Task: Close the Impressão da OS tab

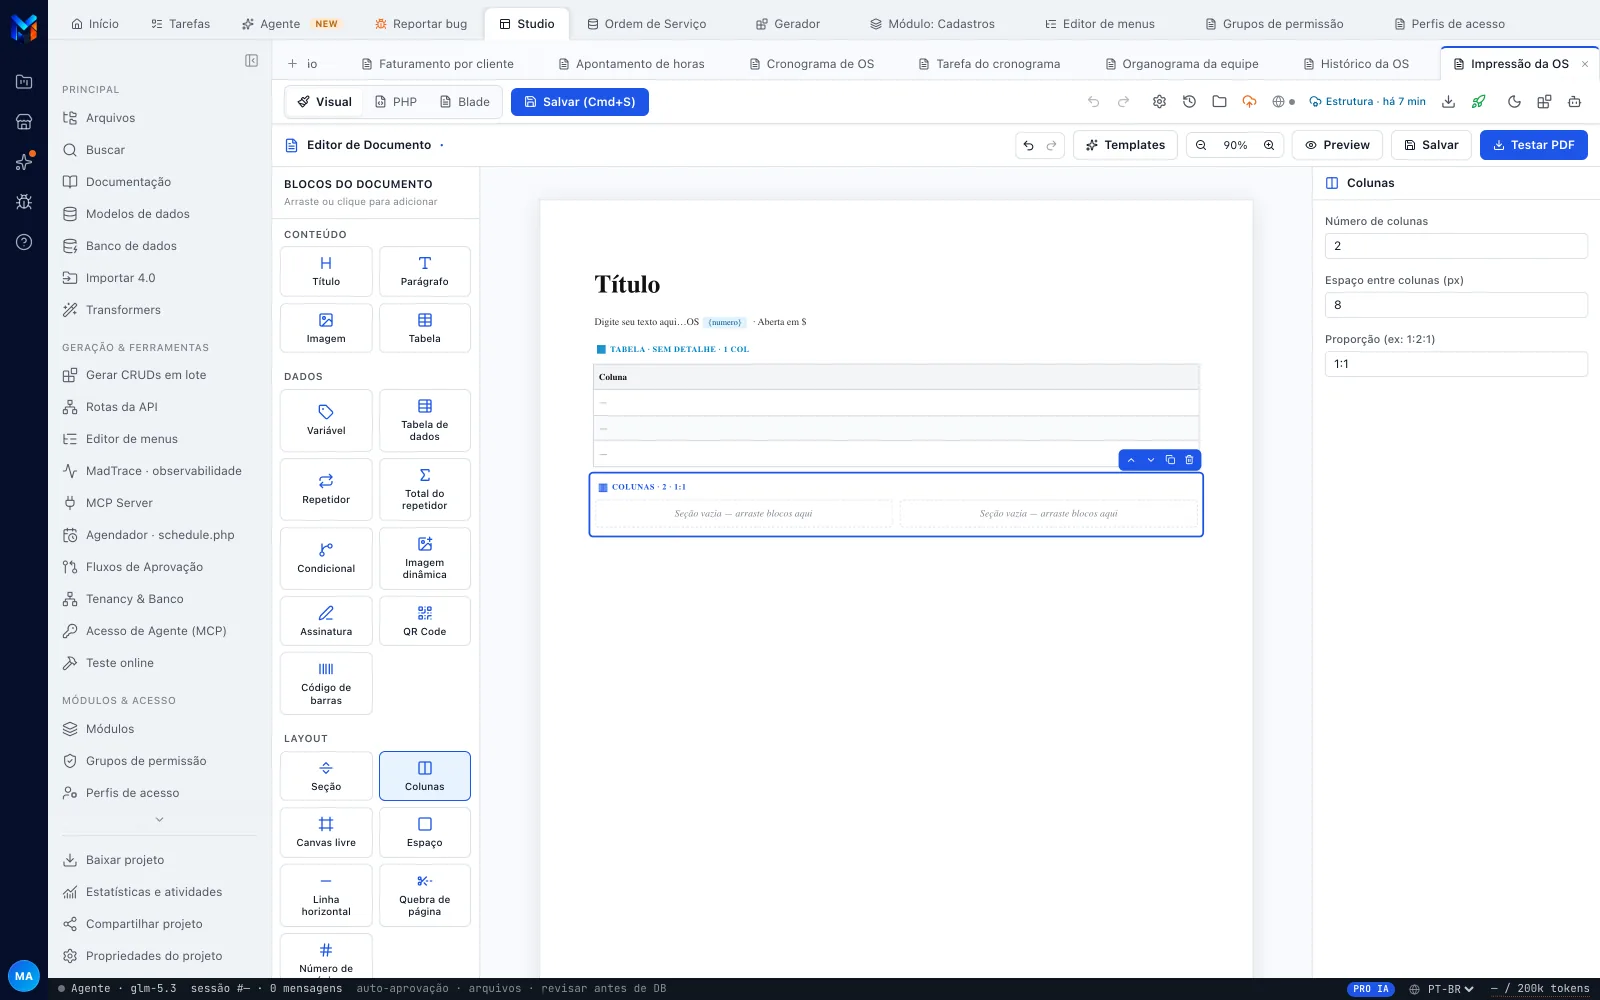Action: click(1585, 64)
